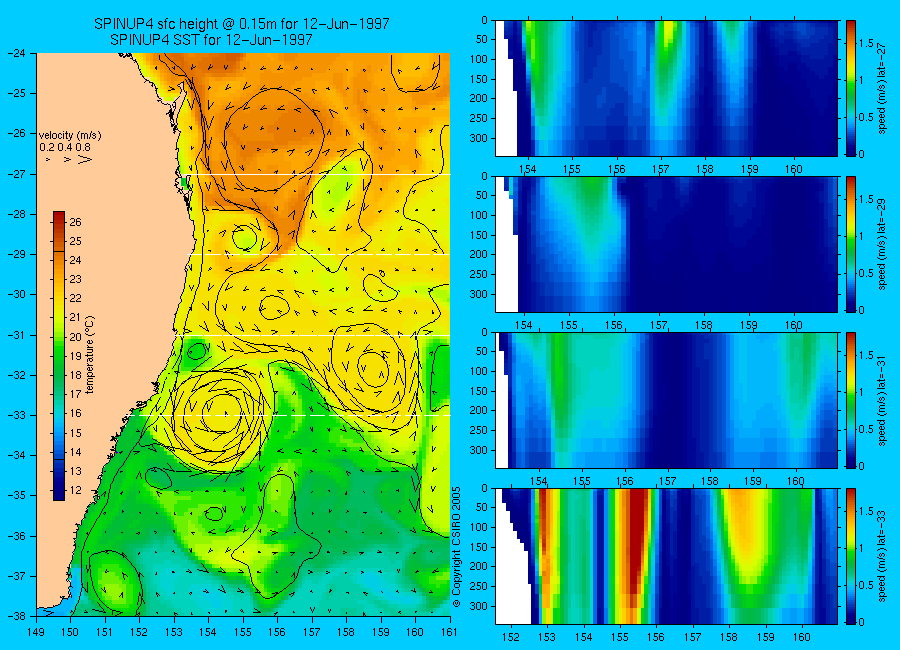This screenshot has height=650, width=900.
Task: Select the 'speed (m/s) lat=-29' axis label
Action: (883, 244)
